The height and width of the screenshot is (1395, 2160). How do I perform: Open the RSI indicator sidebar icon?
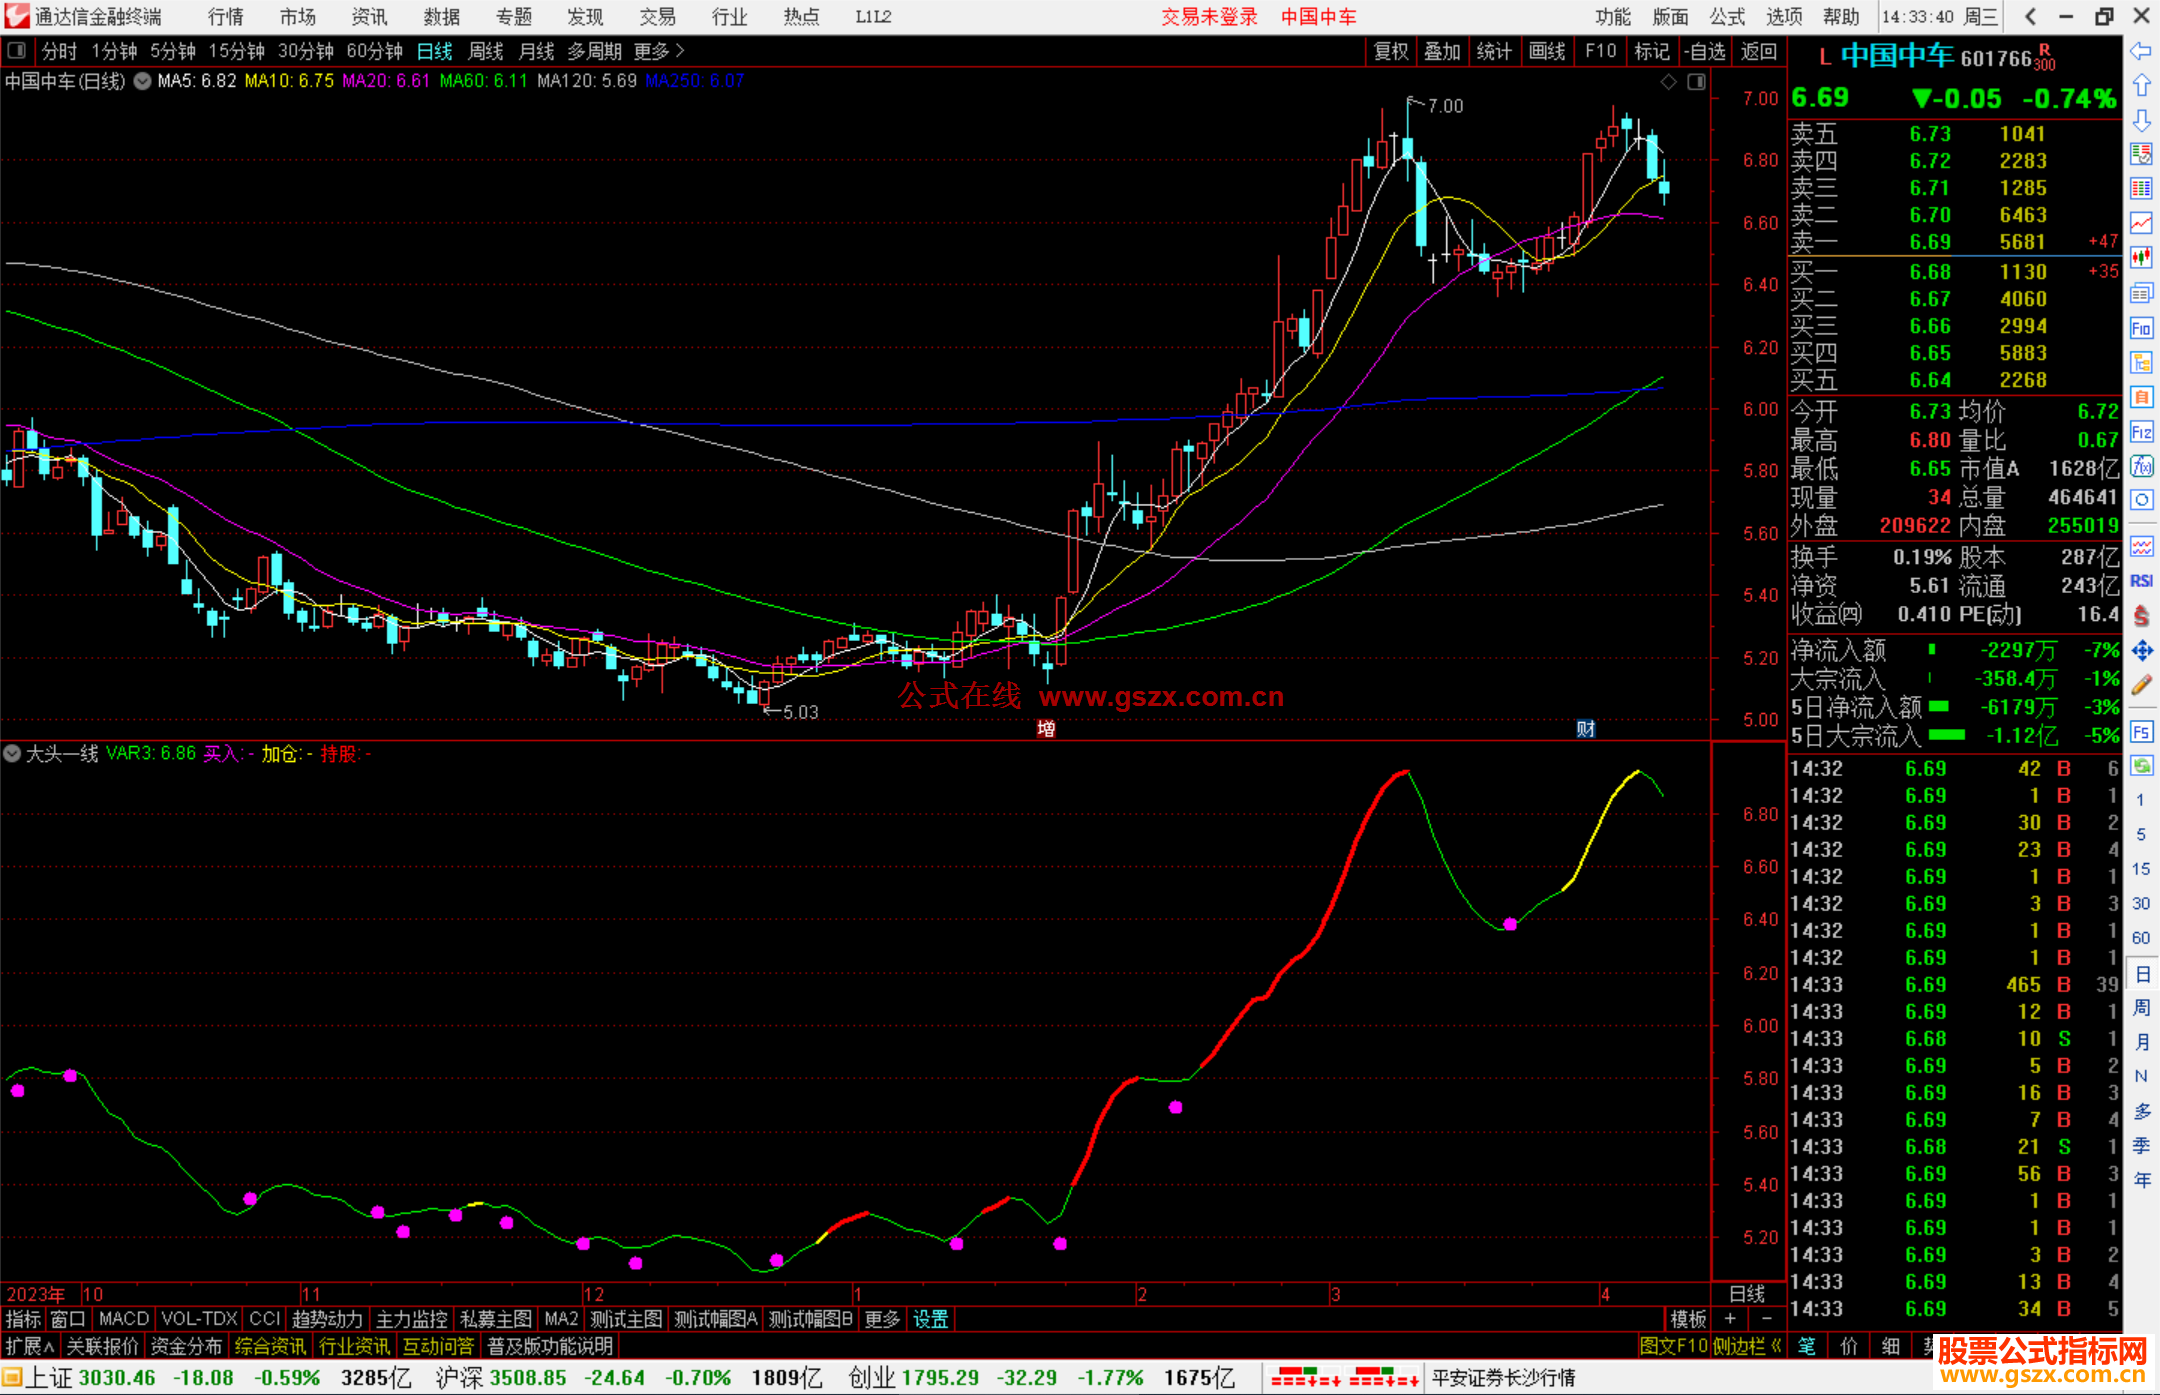pos(2141,581)
